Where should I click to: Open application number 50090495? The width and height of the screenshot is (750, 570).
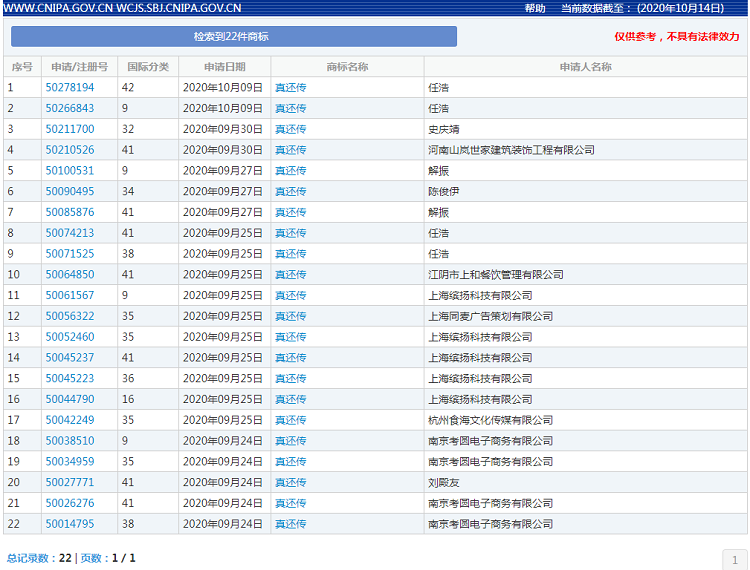click(70, 192)
